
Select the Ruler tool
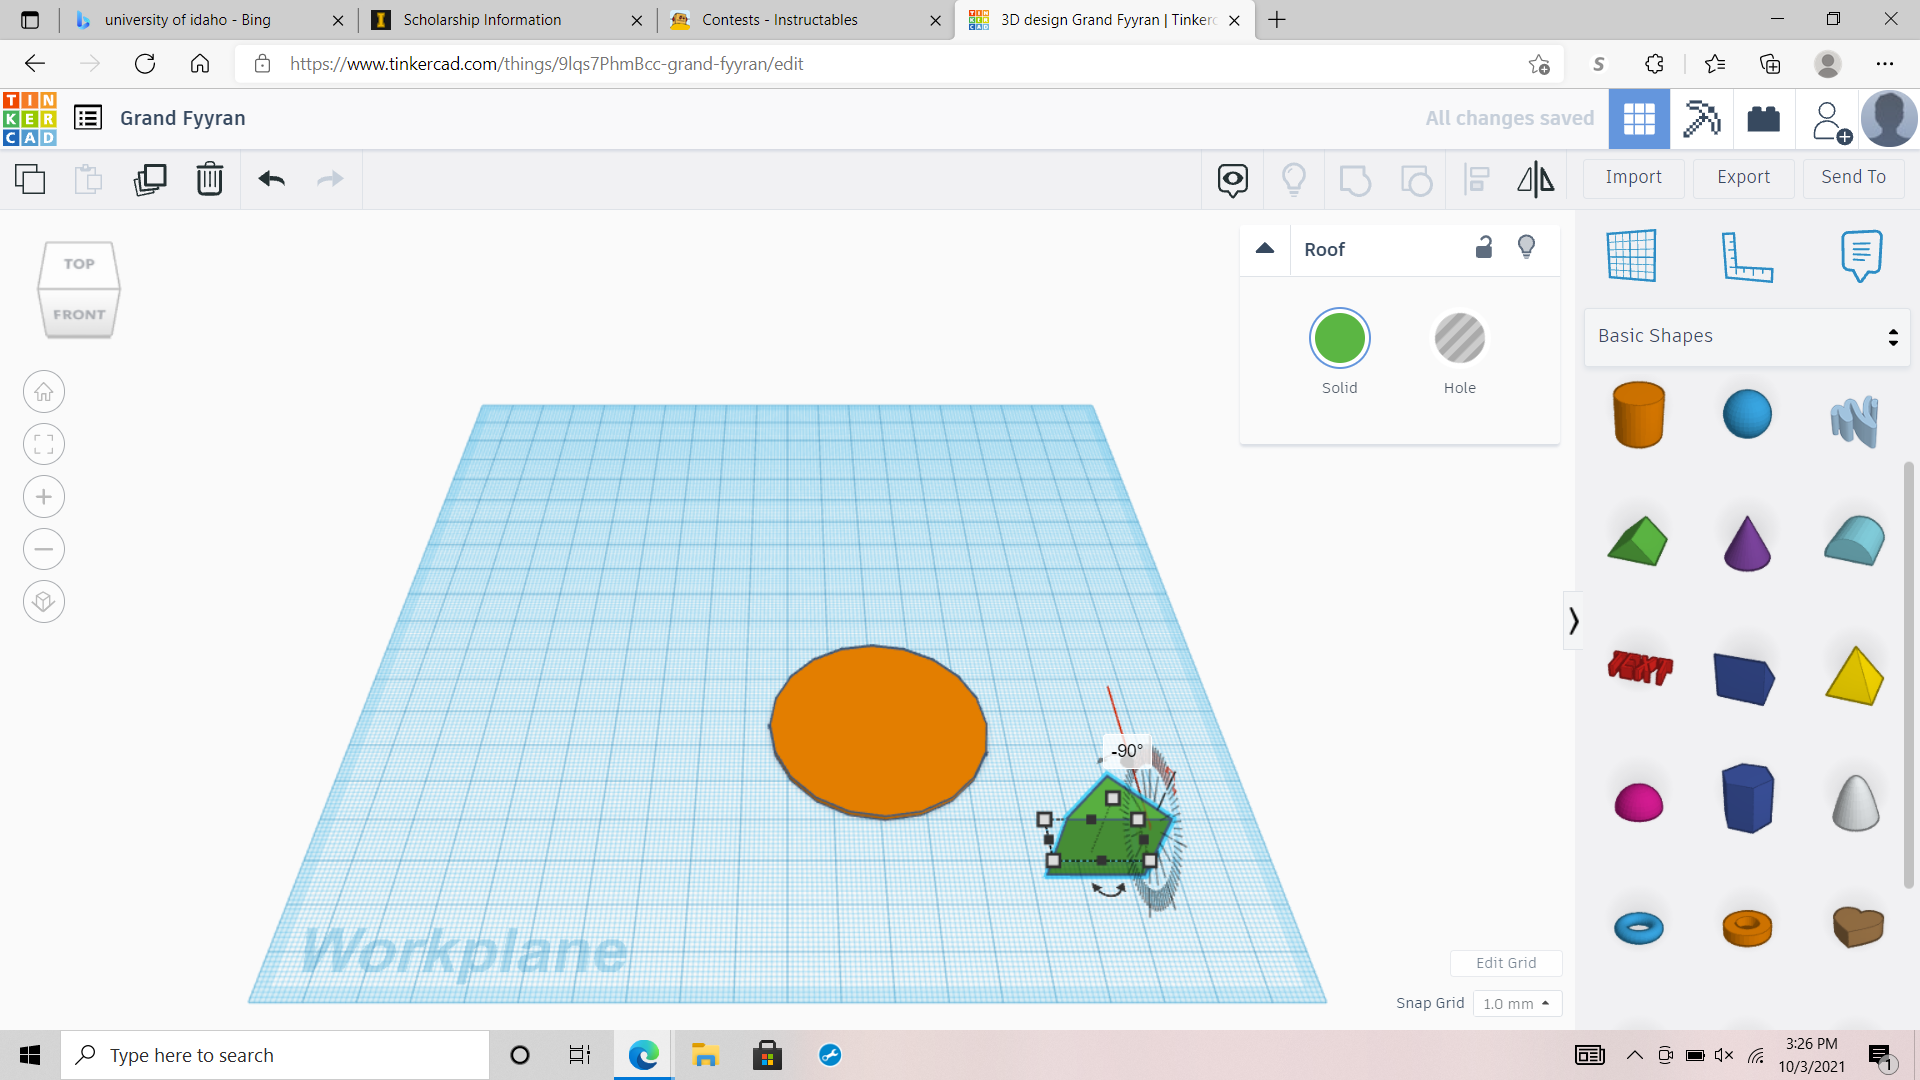coord(1747,256)
